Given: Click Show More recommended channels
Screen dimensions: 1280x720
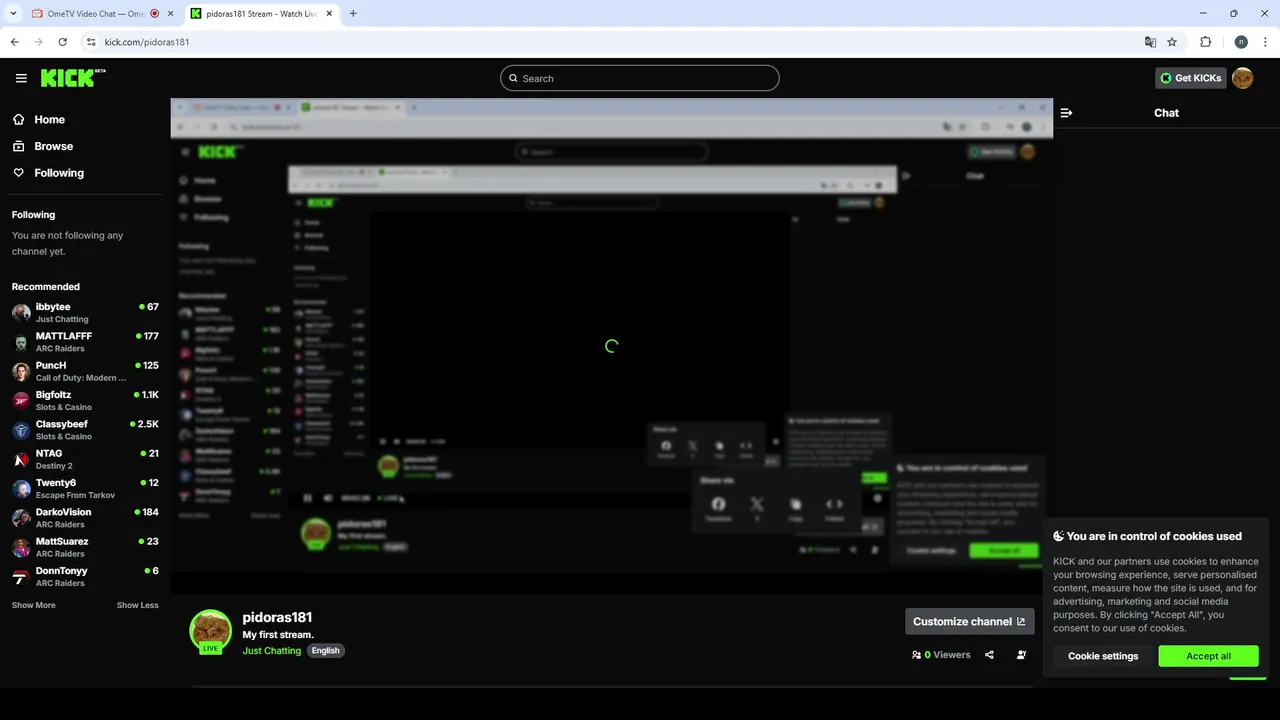Looking at the screenshot, I should point(34,605).
